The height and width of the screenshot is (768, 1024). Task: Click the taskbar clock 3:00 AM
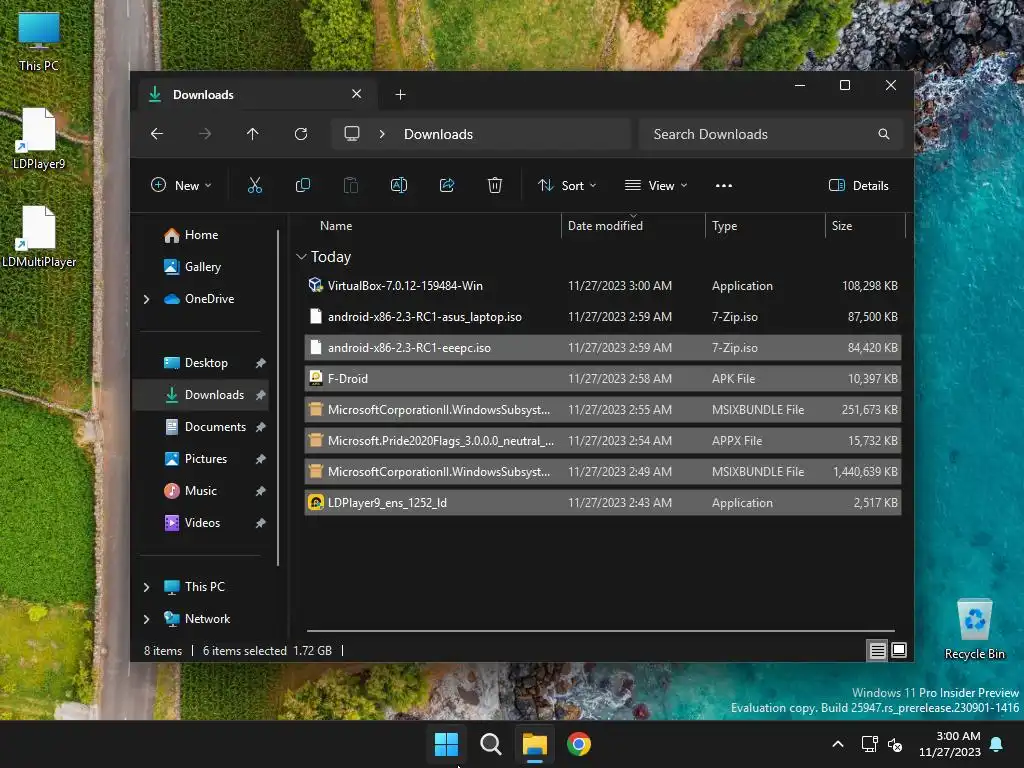950,744
